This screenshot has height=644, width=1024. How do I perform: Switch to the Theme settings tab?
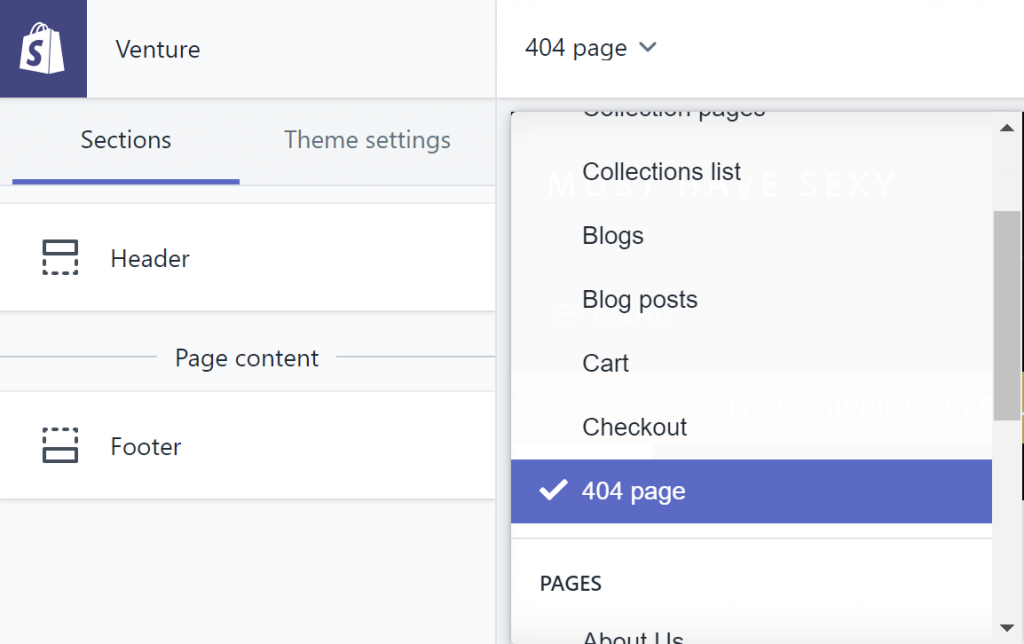367,140
